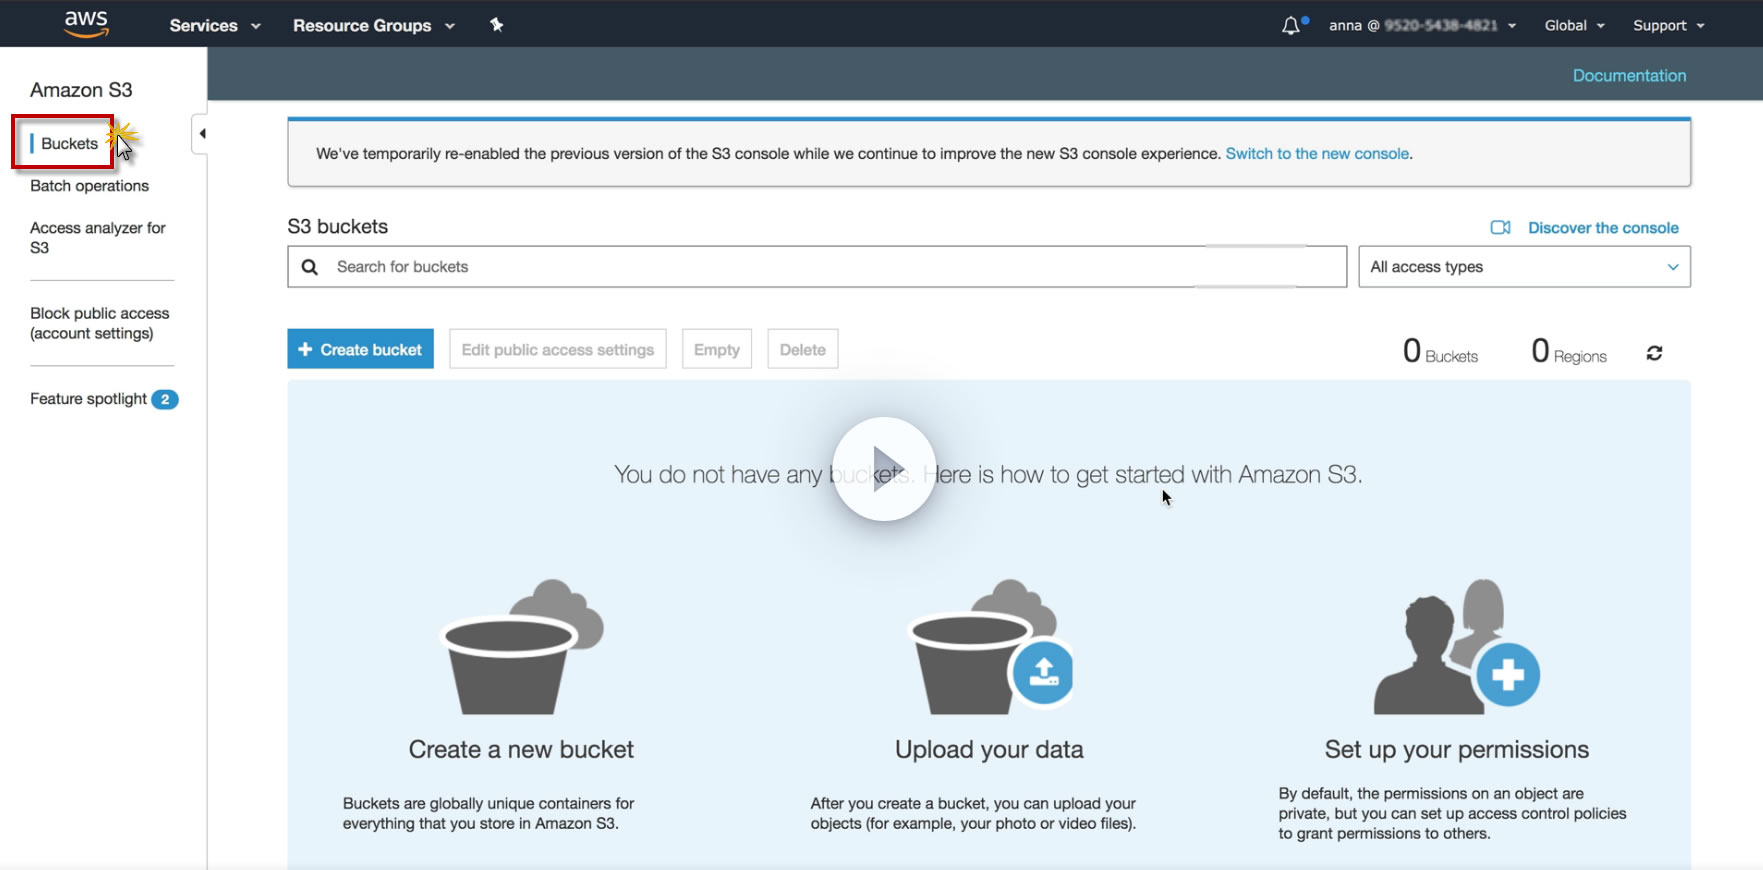Click the Set up your permissions illustration

[1456, 647]
